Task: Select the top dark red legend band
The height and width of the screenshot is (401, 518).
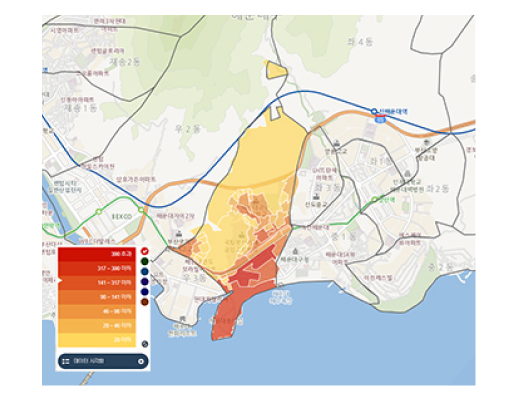Action: [97, 254]
